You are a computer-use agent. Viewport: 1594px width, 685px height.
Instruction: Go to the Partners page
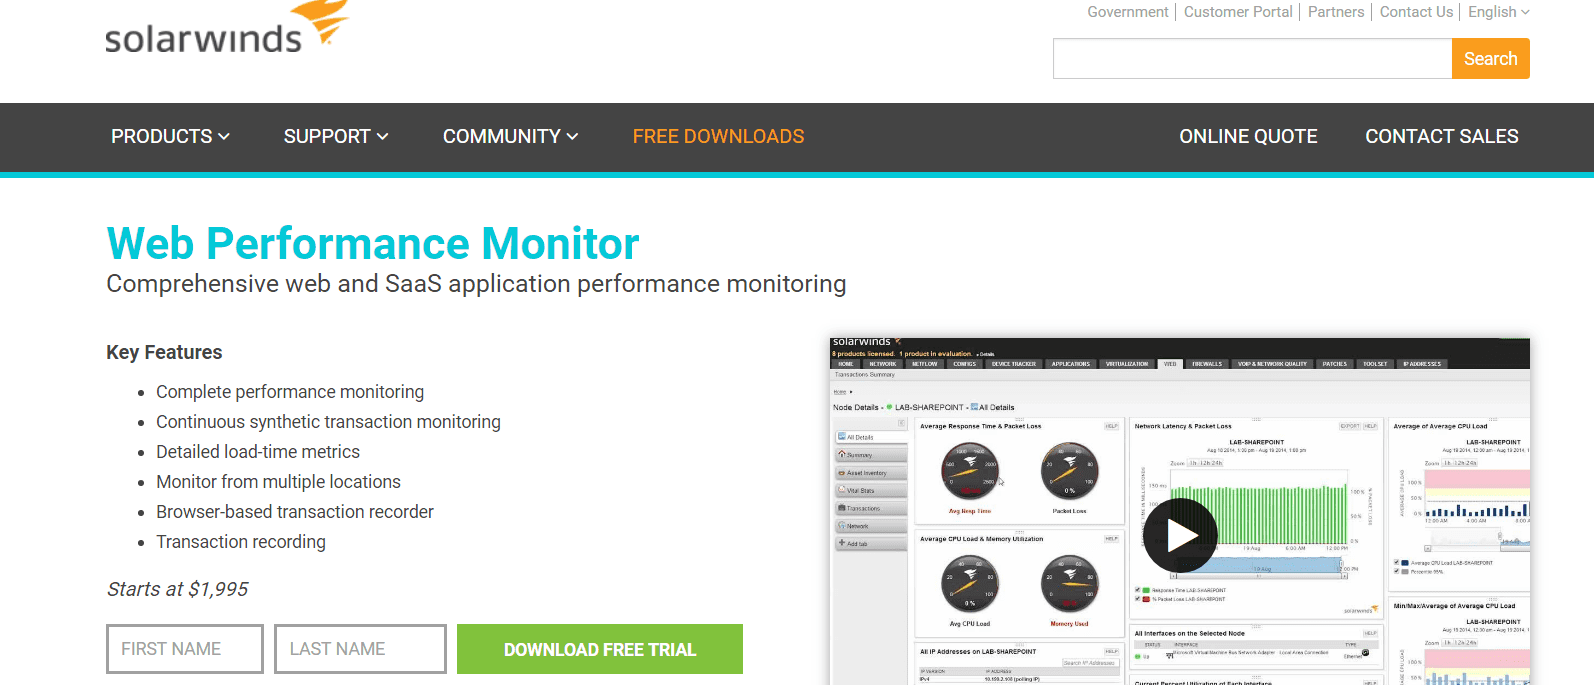point(1335,12)
